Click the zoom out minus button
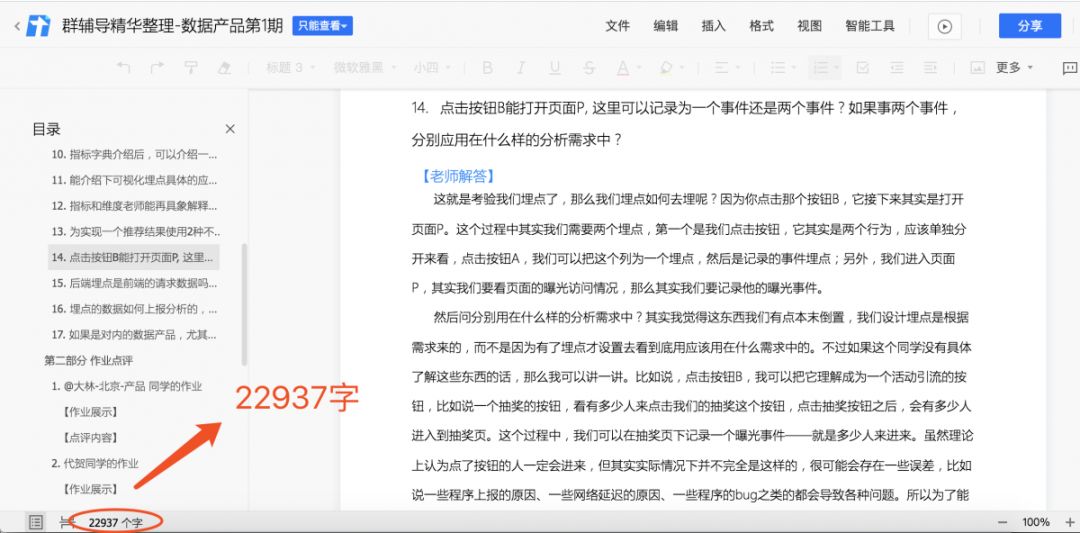 [1002, 523]
